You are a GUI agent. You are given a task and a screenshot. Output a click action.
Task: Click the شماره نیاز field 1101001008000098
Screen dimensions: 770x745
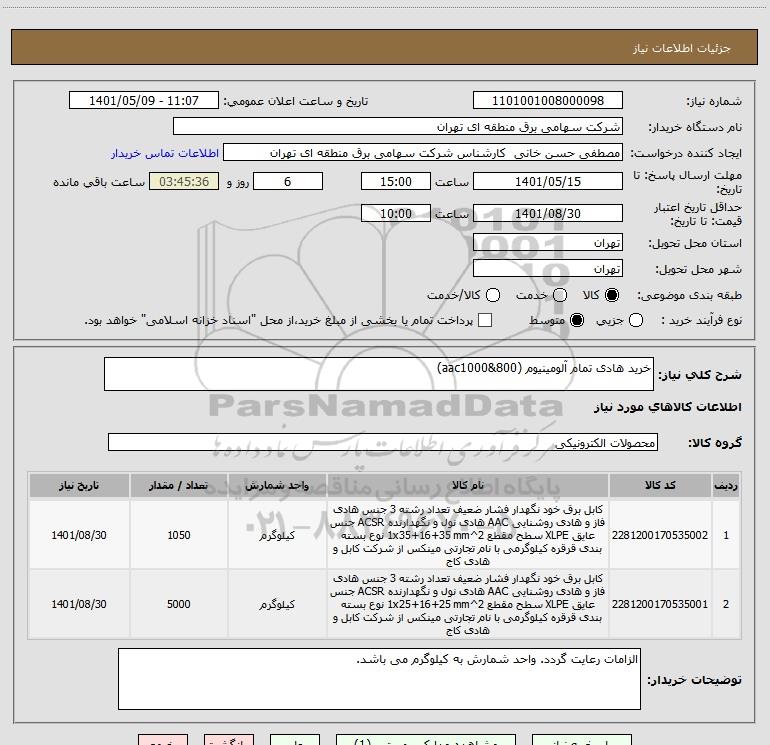(x=548, y=100)
